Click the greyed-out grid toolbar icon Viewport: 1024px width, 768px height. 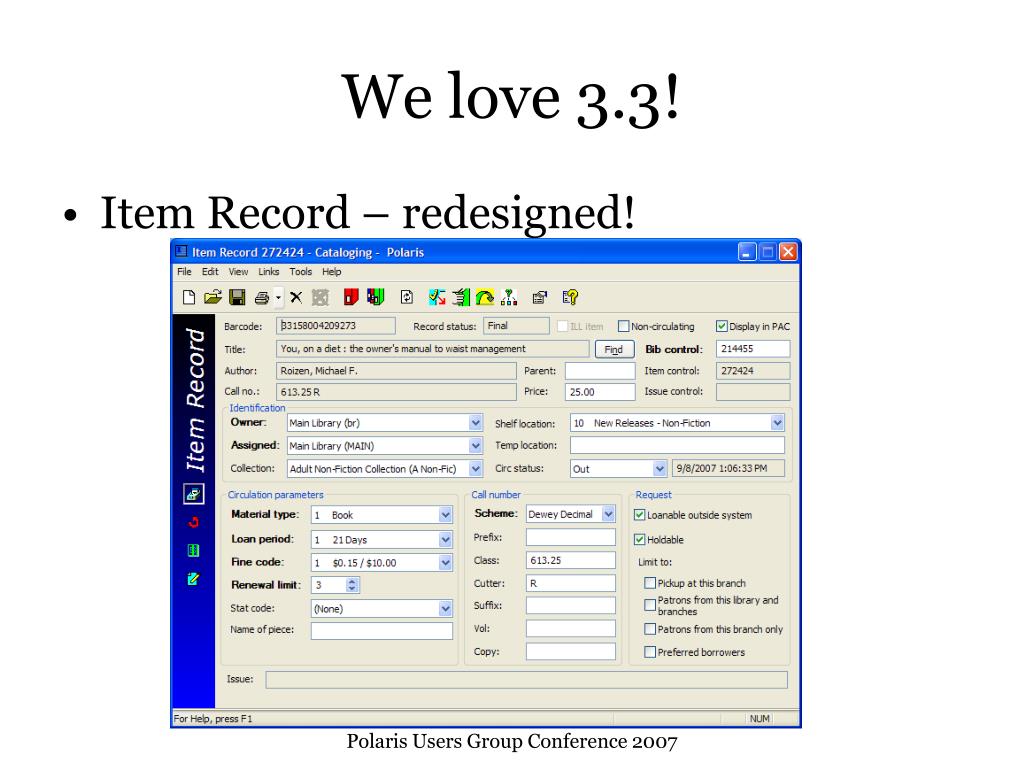[x=320, y=298]
